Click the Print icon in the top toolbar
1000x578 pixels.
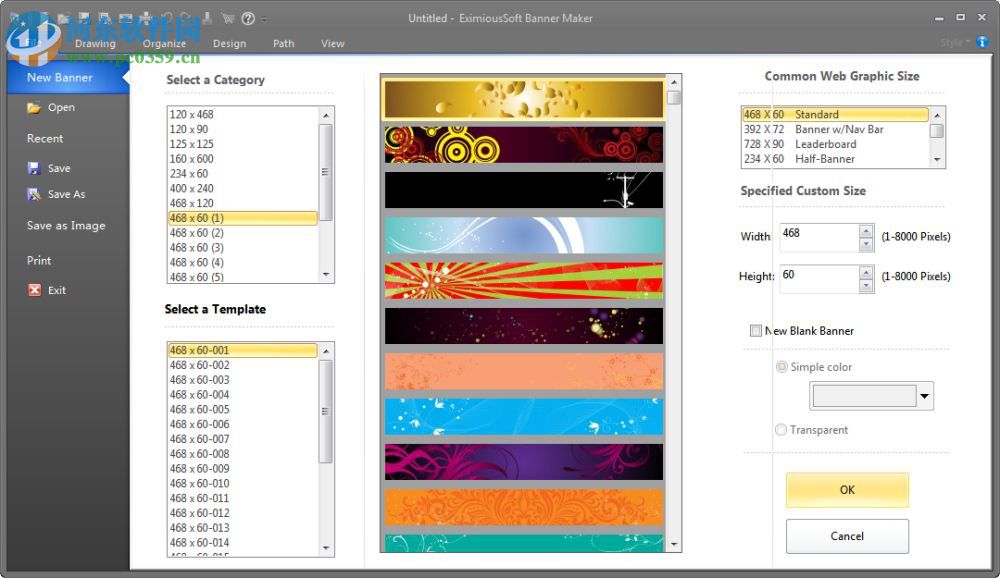[x=207, y=17]
